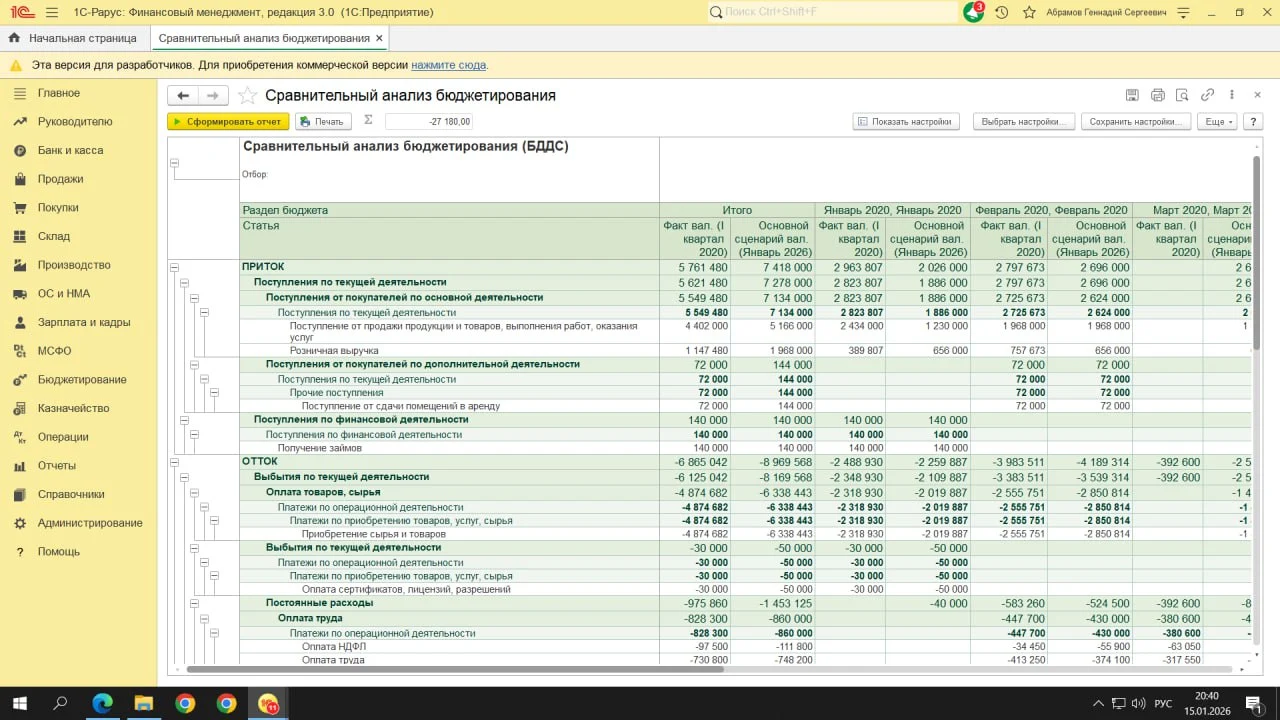The width and height of the screenshot is (1280, 720).
Task: Get link to report via chain icon
Action: pos(1207,95)
